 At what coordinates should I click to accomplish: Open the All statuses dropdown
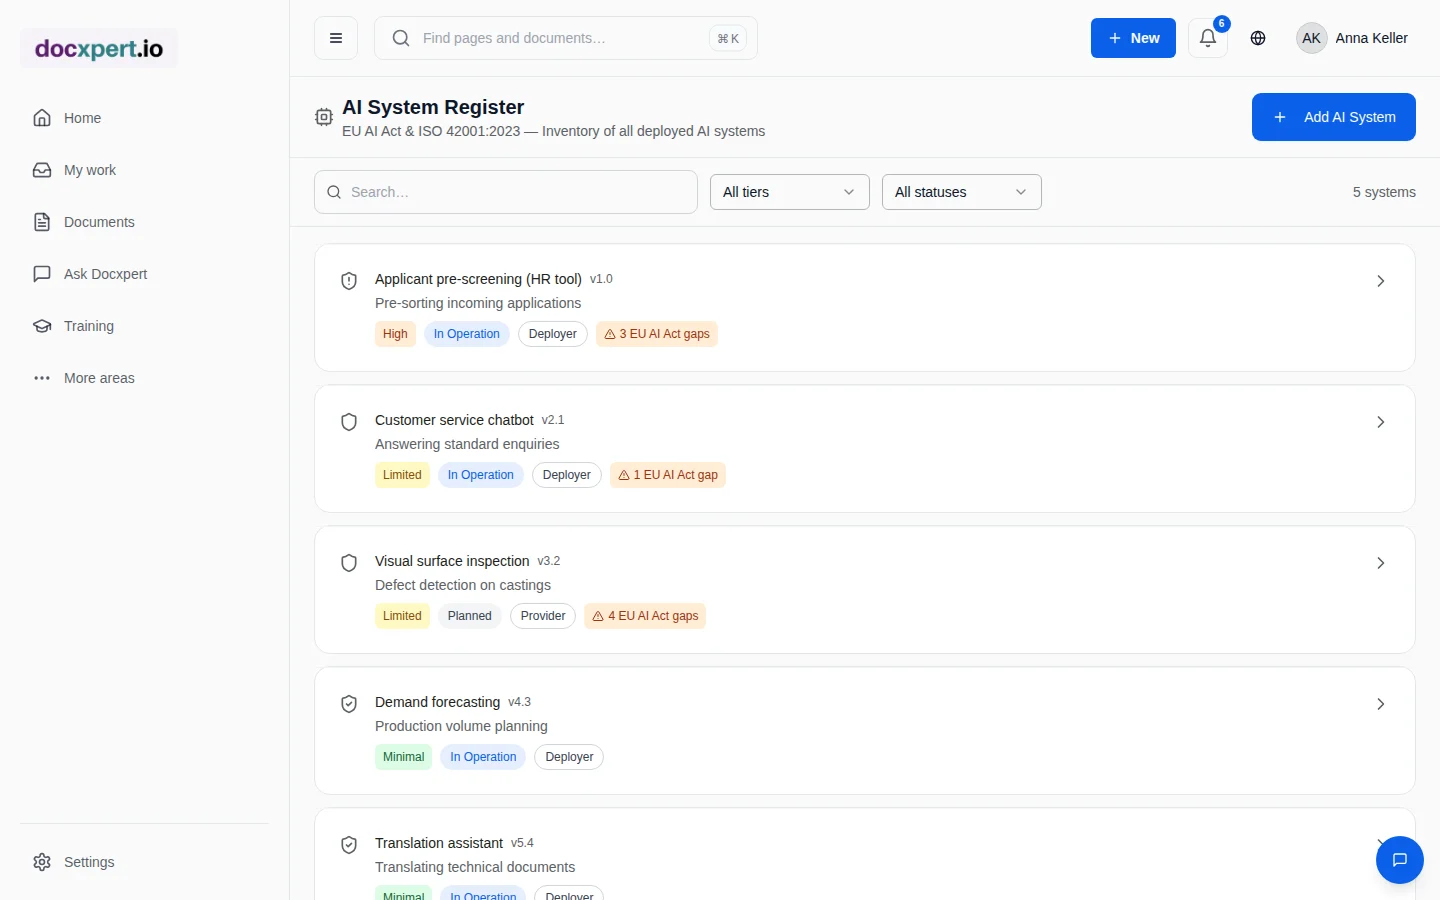click(x=962, y=192)
